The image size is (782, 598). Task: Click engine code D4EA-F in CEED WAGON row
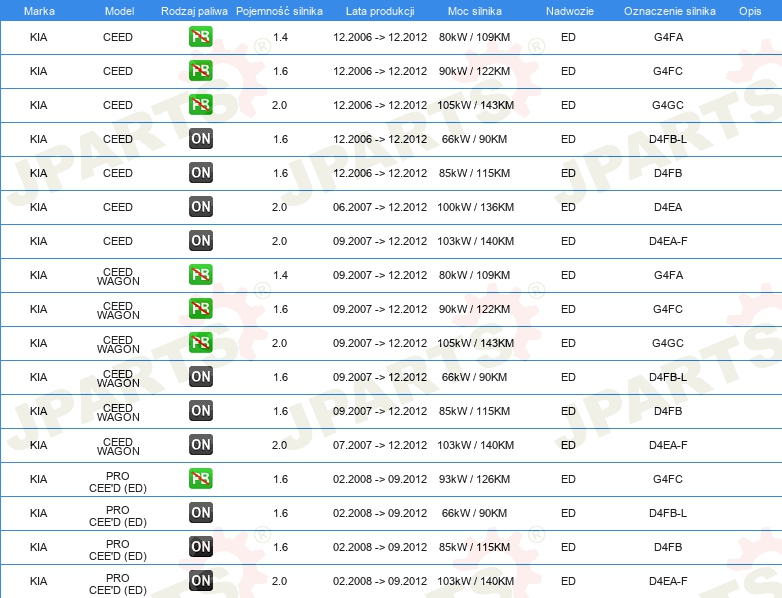pyautogui.click(x=668, y=445)
